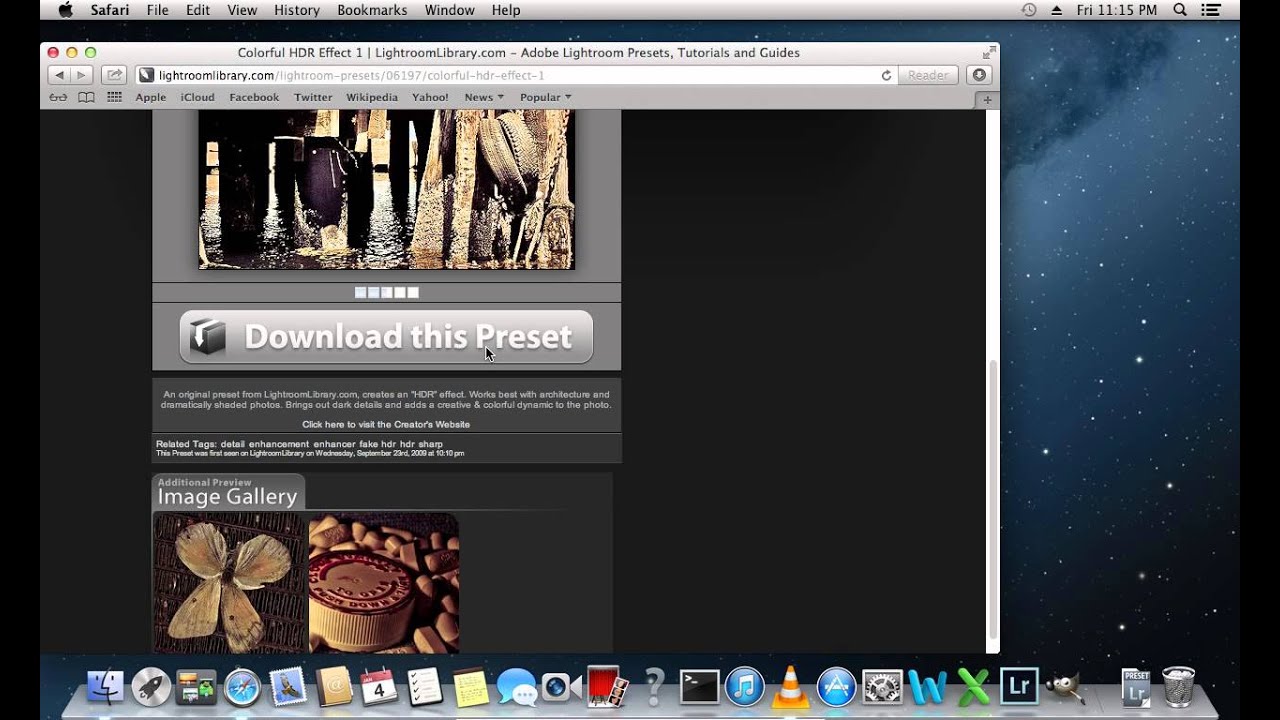Image resolution: width=1280 pixels, height=720 pixels.
Task: Open Messages speech bubbles in the Dock
Action: [517, 687]
